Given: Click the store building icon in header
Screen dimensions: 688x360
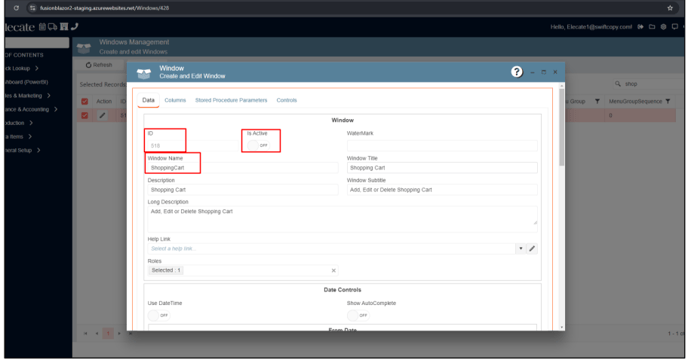Looking at the screenshot, I should click(x=64, y=27).
